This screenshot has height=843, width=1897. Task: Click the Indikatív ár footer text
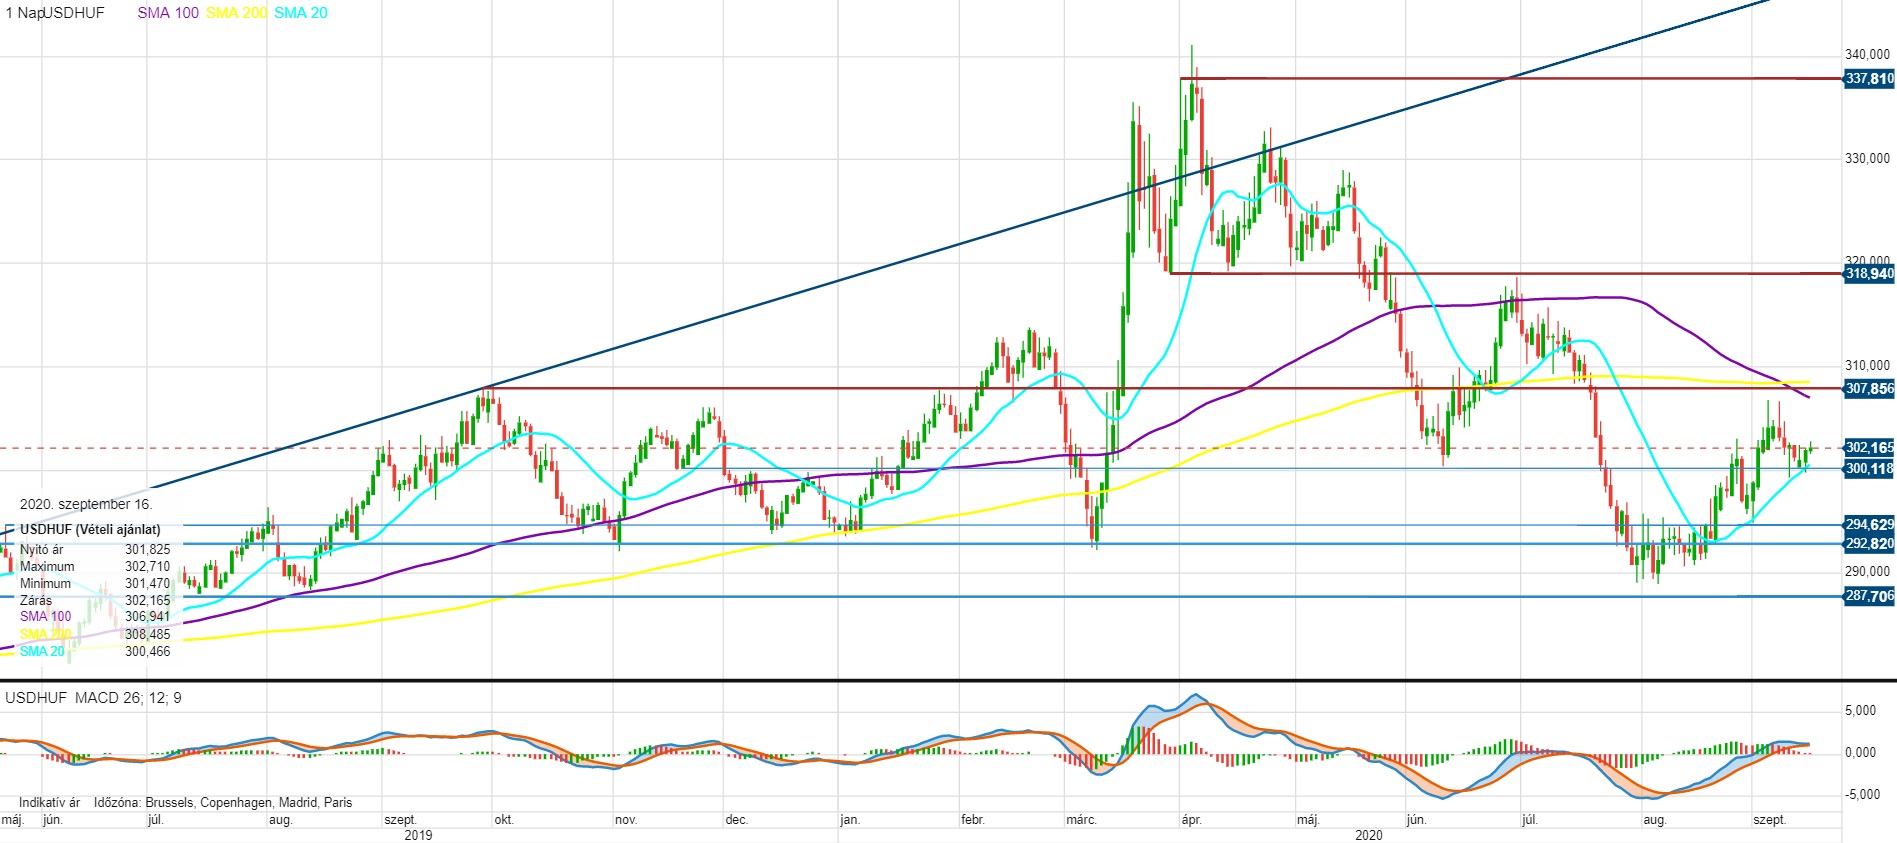pyautogui.click(x=49, y=802)
